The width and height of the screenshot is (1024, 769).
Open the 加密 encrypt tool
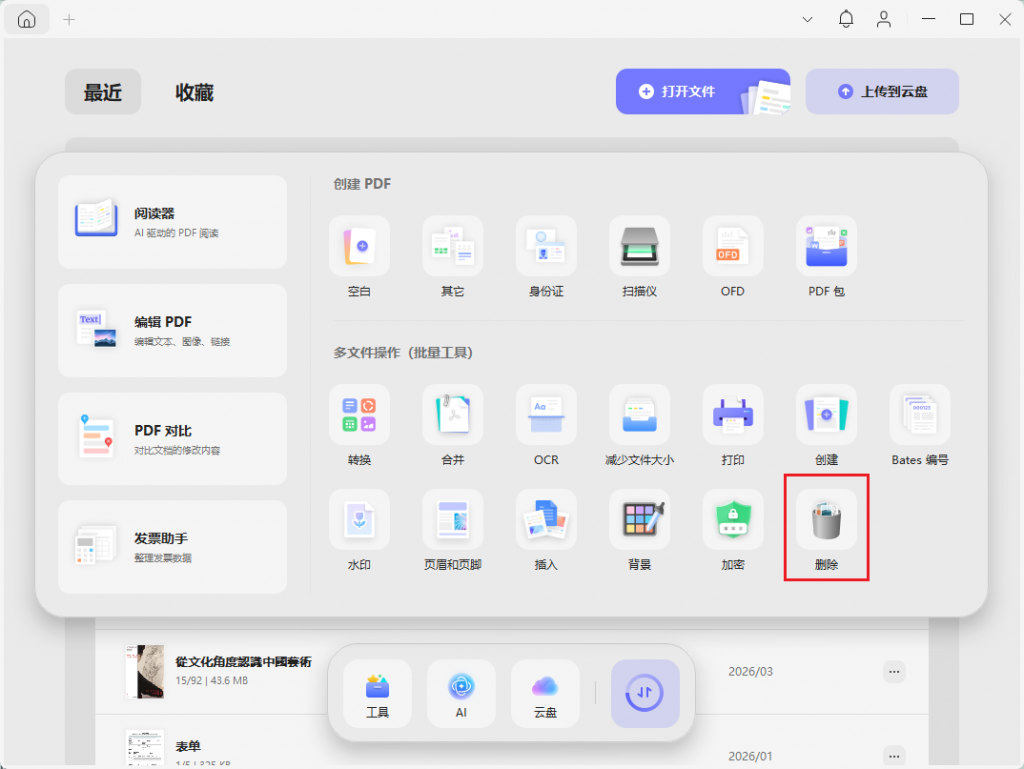click(733, 520)
